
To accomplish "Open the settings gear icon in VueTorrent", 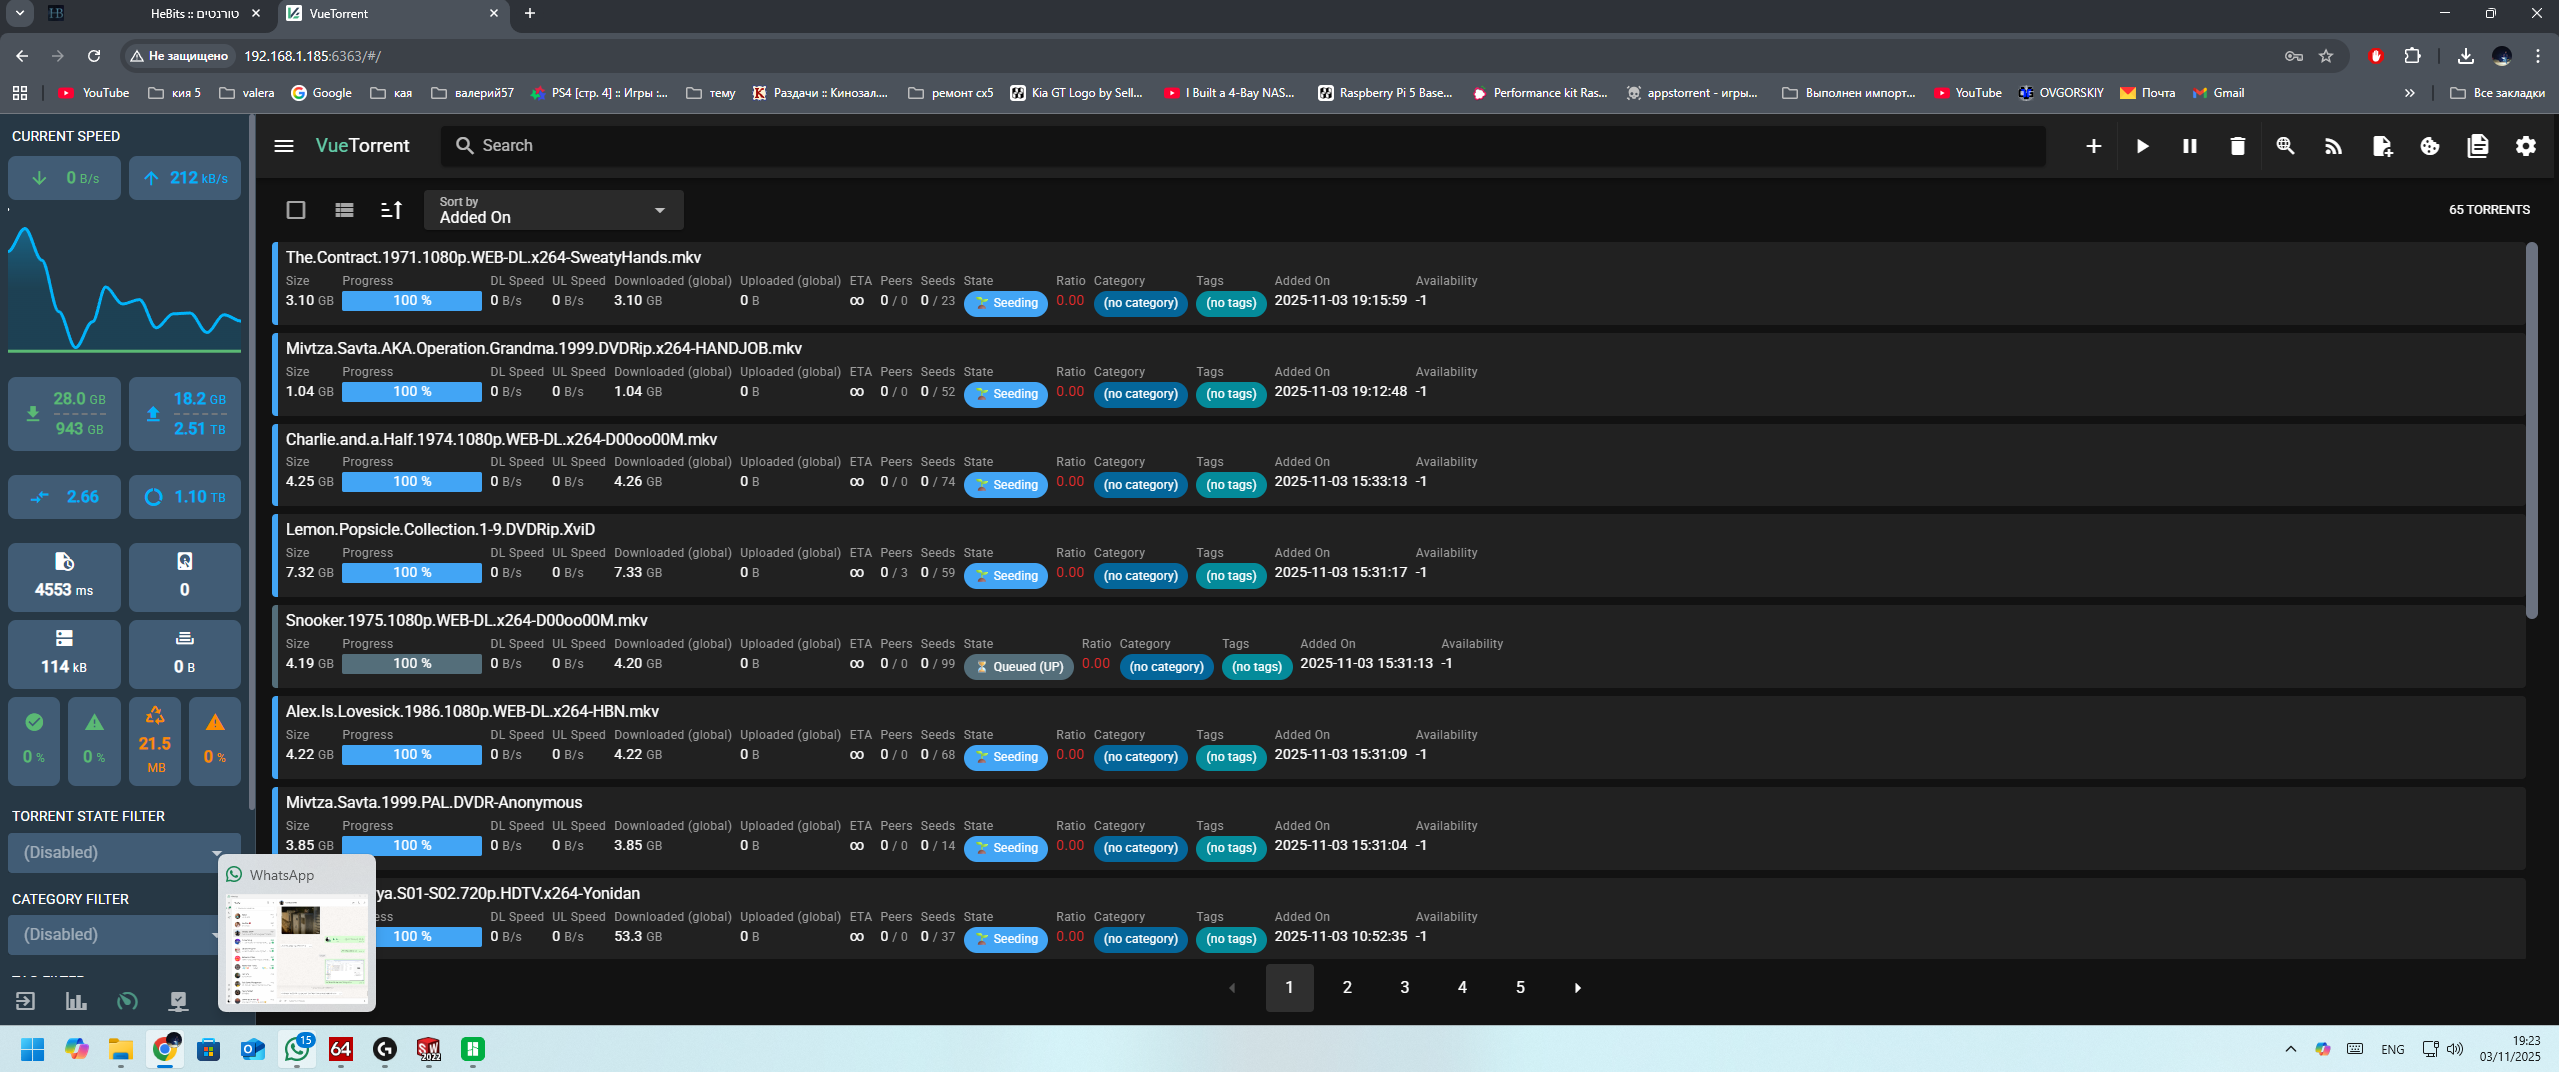I will 2525,146.
